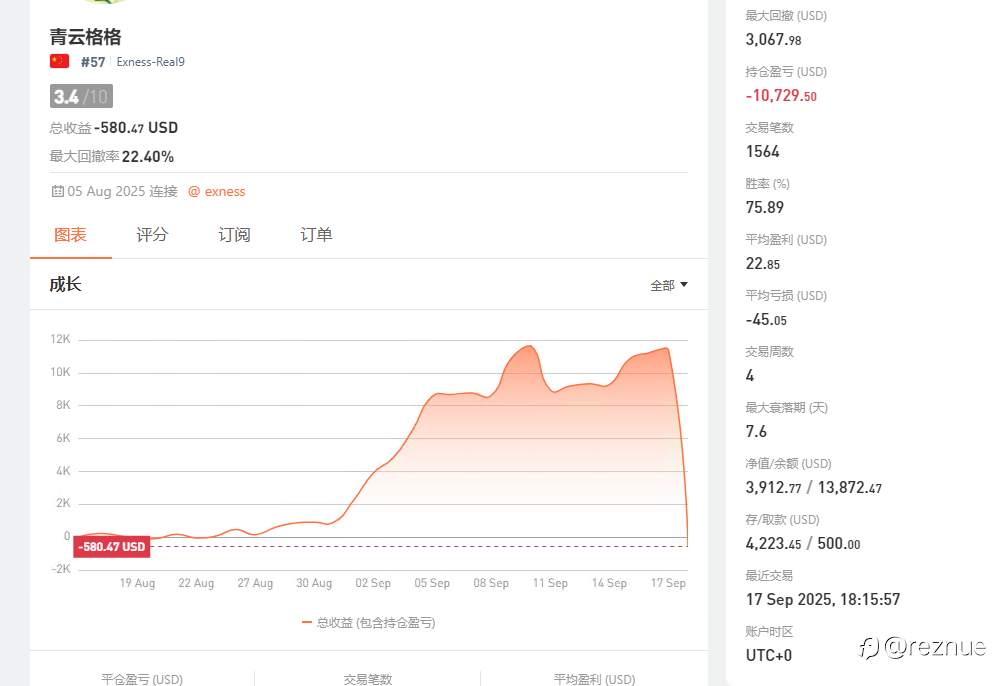Click the 平仓盈亏 (USD) column label
The image size is (997, 686).
(142, 679)
